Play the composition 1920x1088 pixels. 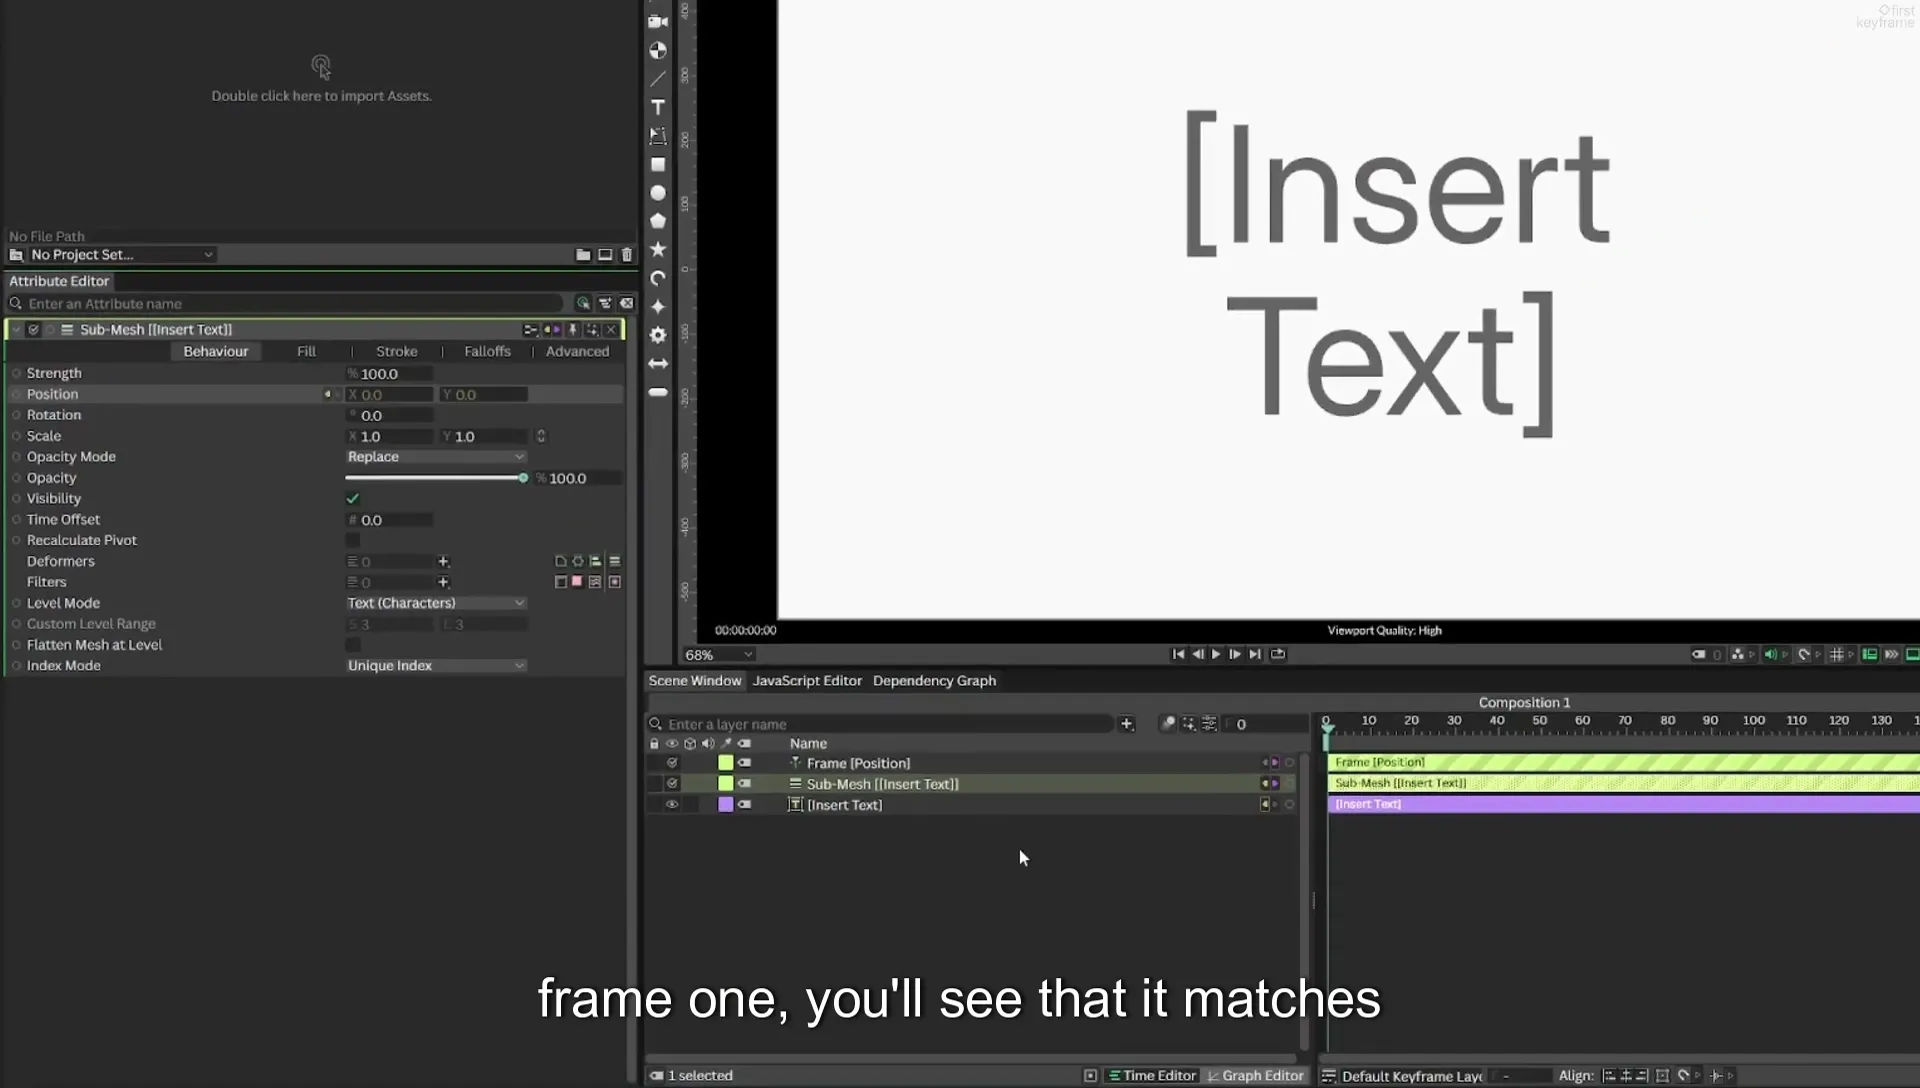tap(1216, 655)
